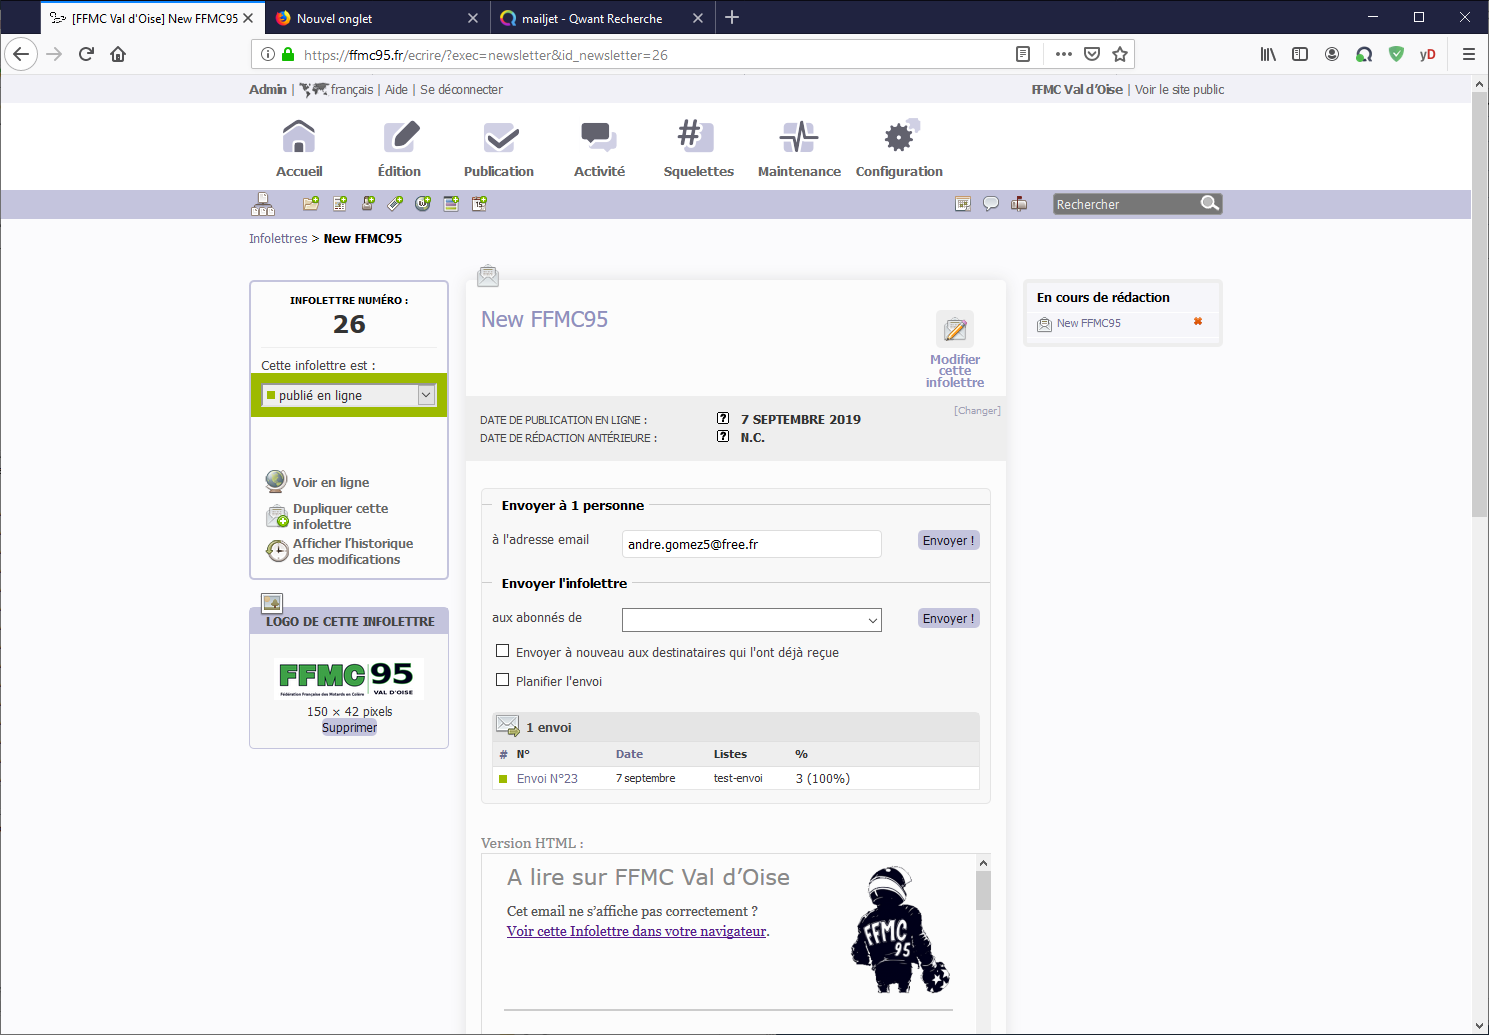Image resolution: width=1489 pixels, height=1035 pixels.
Task: Open the 'aux abonnés de' list dropdown
Action: pos(752,620)
